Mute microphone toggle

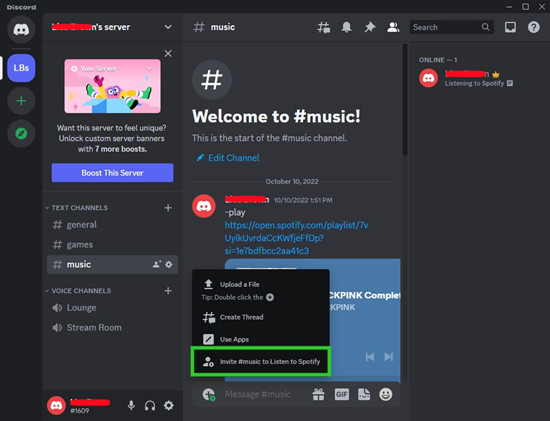pyautogui.click(x=131, y=406)
